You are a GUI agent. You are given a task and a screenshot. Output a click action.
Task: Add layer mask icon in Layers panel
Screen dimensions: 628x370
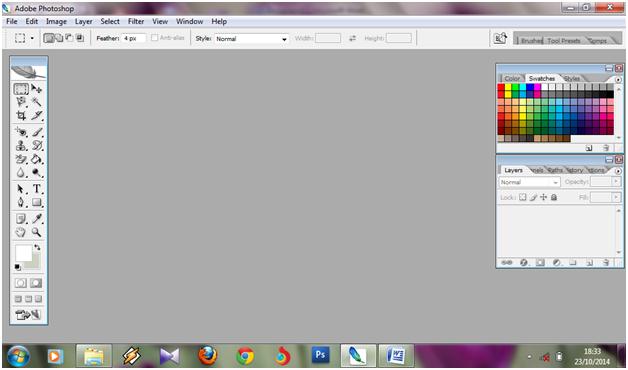(540, 263)
